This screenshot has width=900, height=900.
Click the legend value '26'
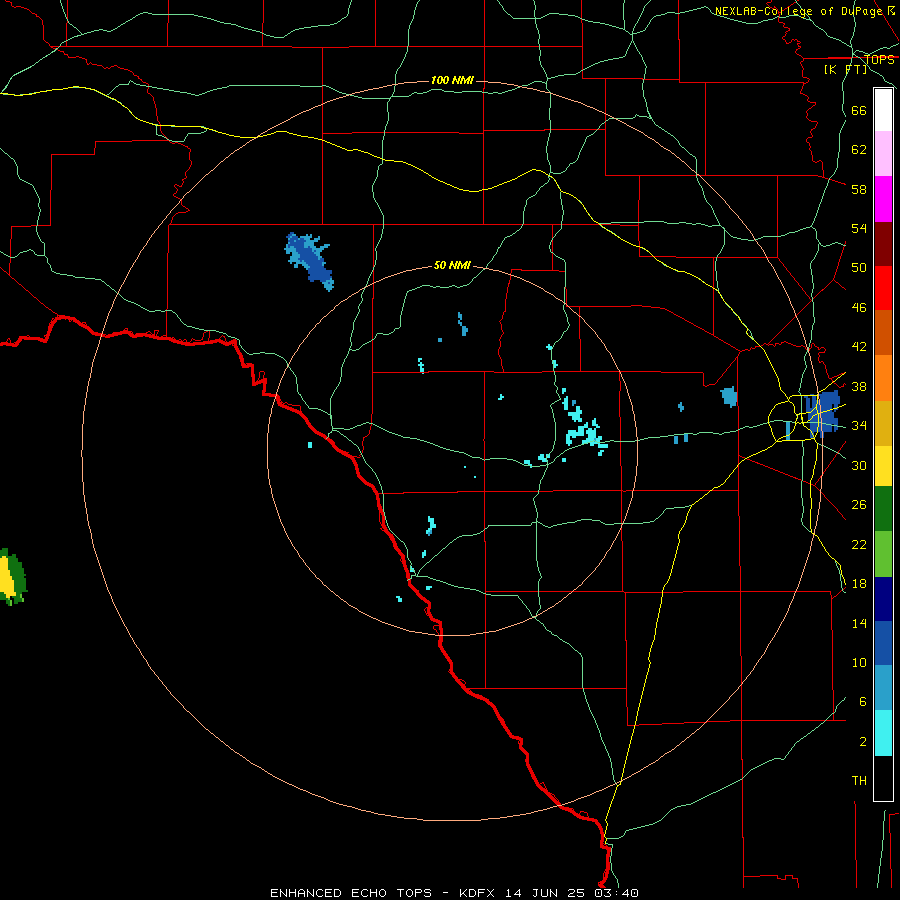click(859, 505)
